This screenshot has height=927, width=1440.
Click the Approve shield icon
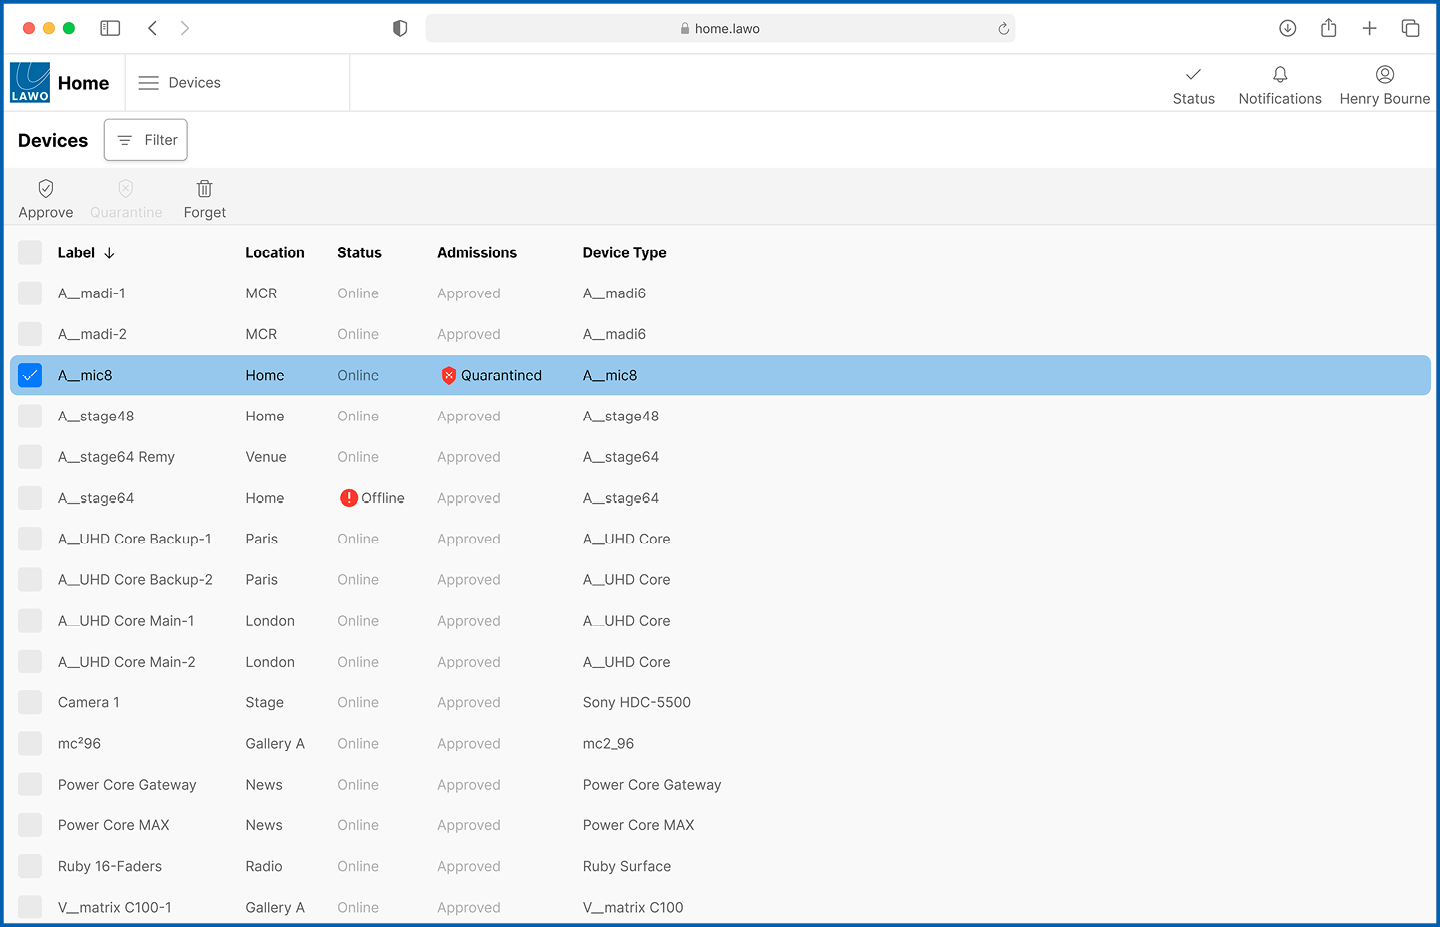pyautogui.click(x=46, y=189)
